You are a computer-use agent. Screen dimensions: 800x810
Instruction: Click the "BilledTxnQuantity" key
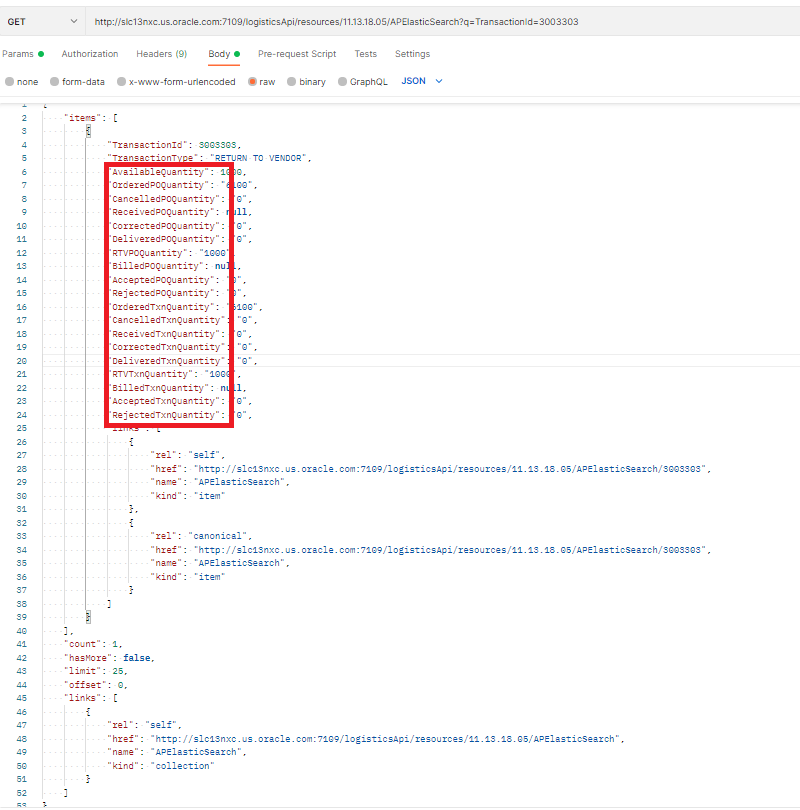pos(159,388)
